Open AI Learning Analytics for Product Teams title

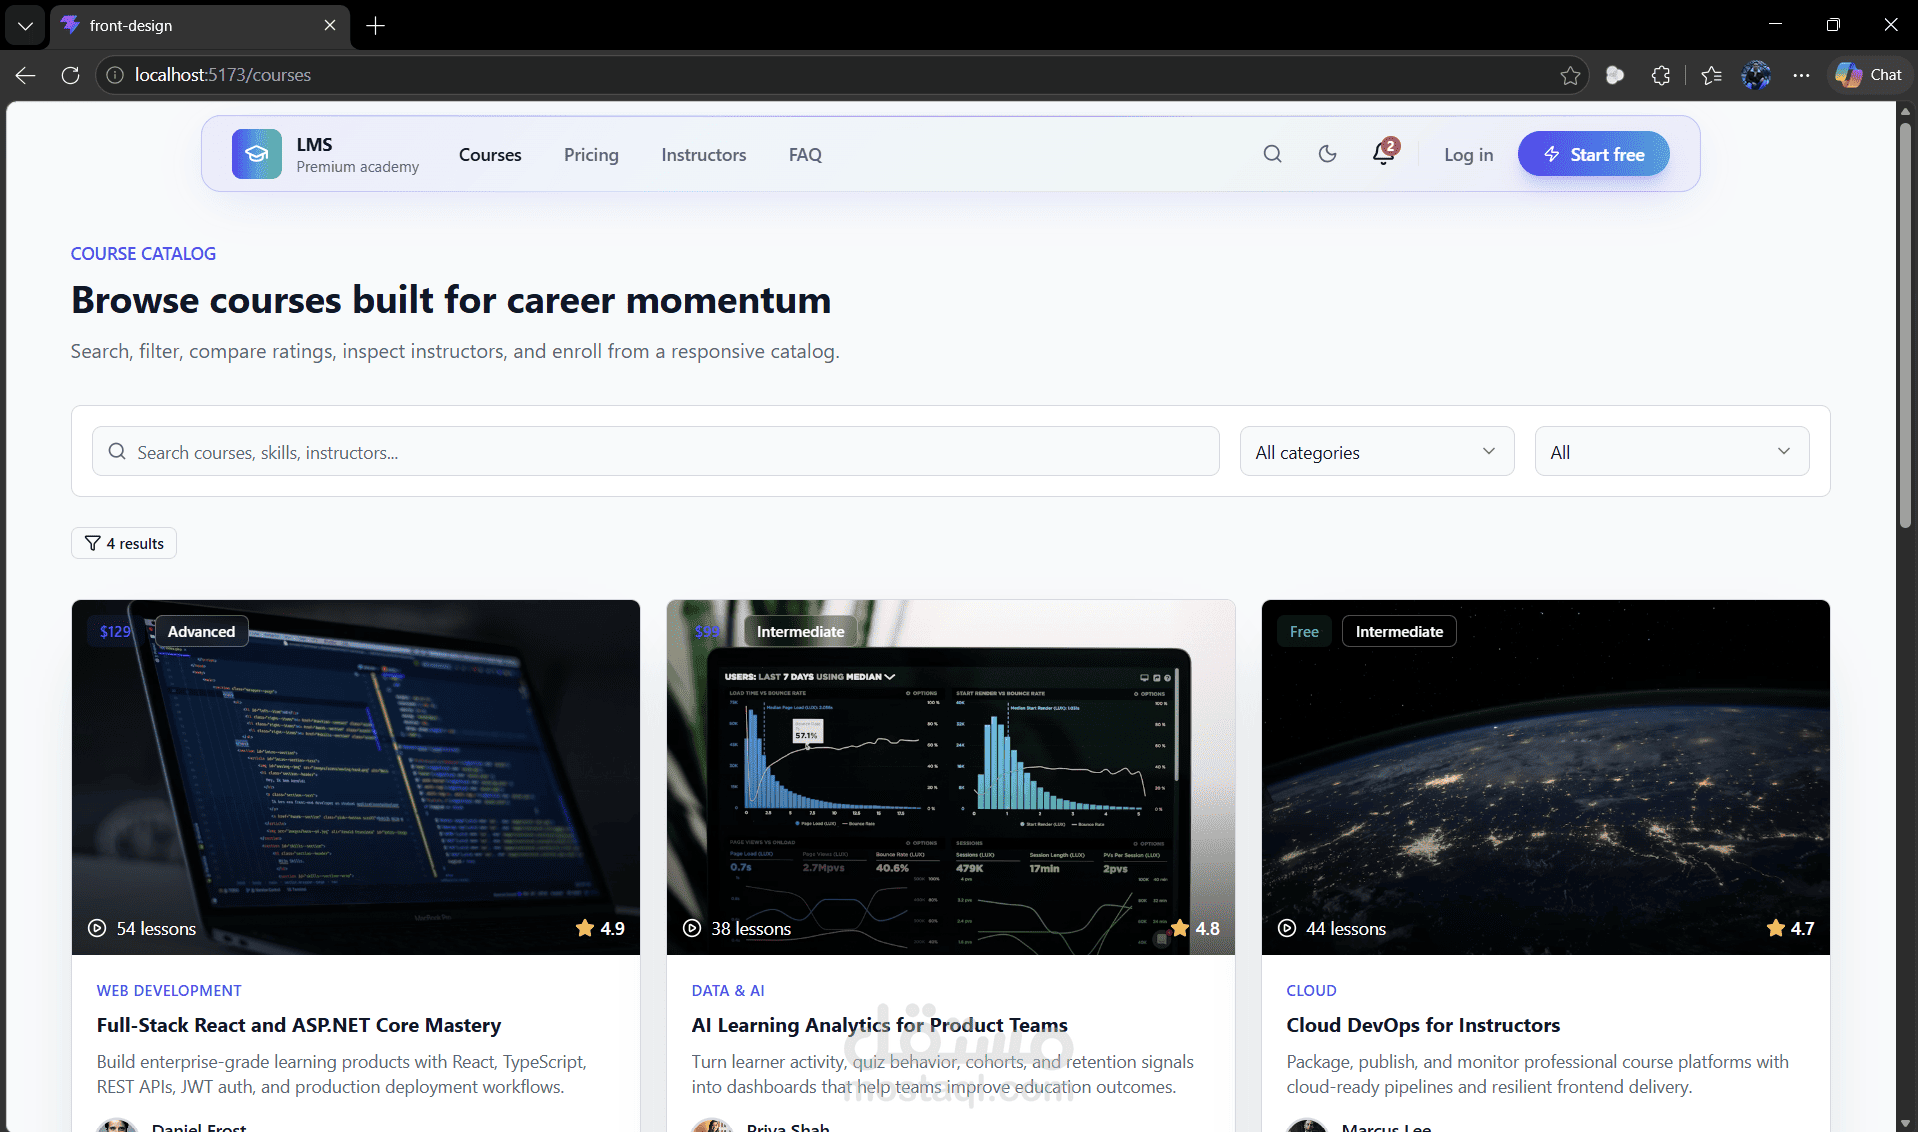879,1025
